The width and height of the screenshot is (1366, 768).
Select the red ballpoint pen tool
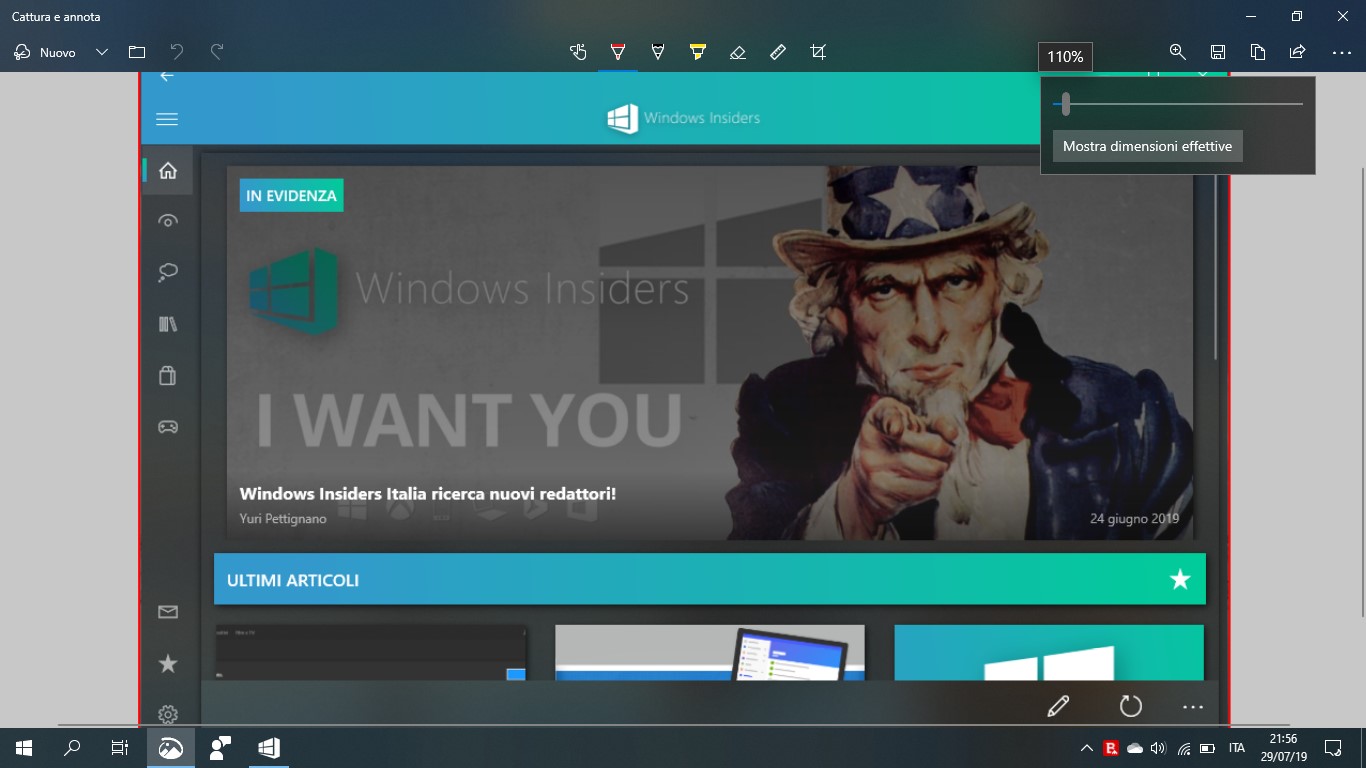618,52
